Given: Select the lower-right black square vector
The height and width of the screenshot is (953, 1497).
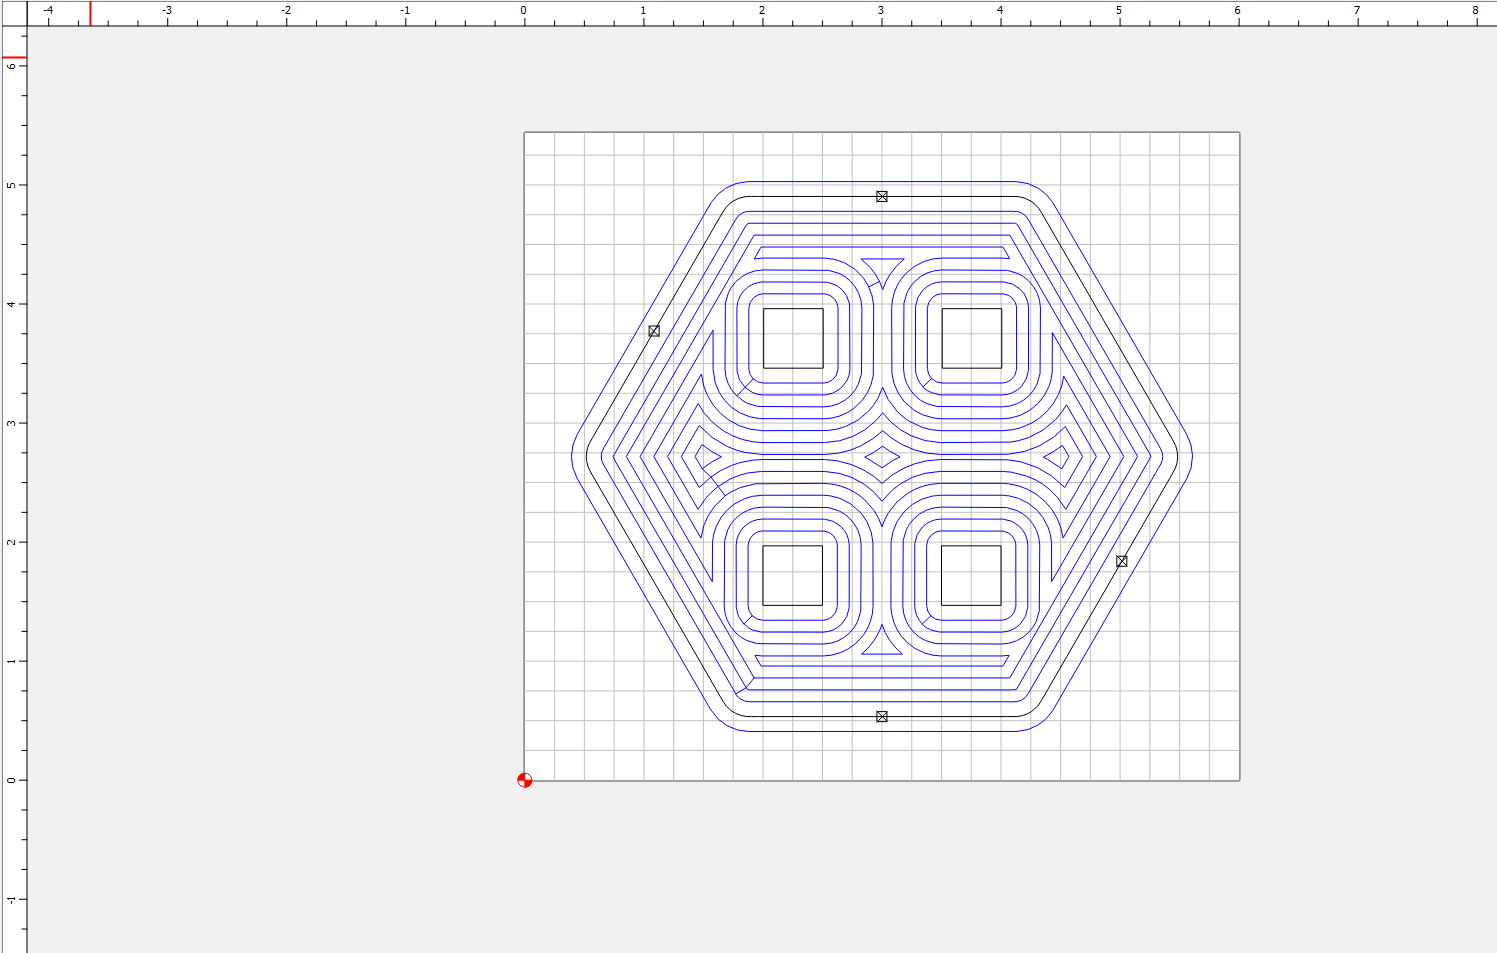Looking at the screenshot, I should click(972, 575).
